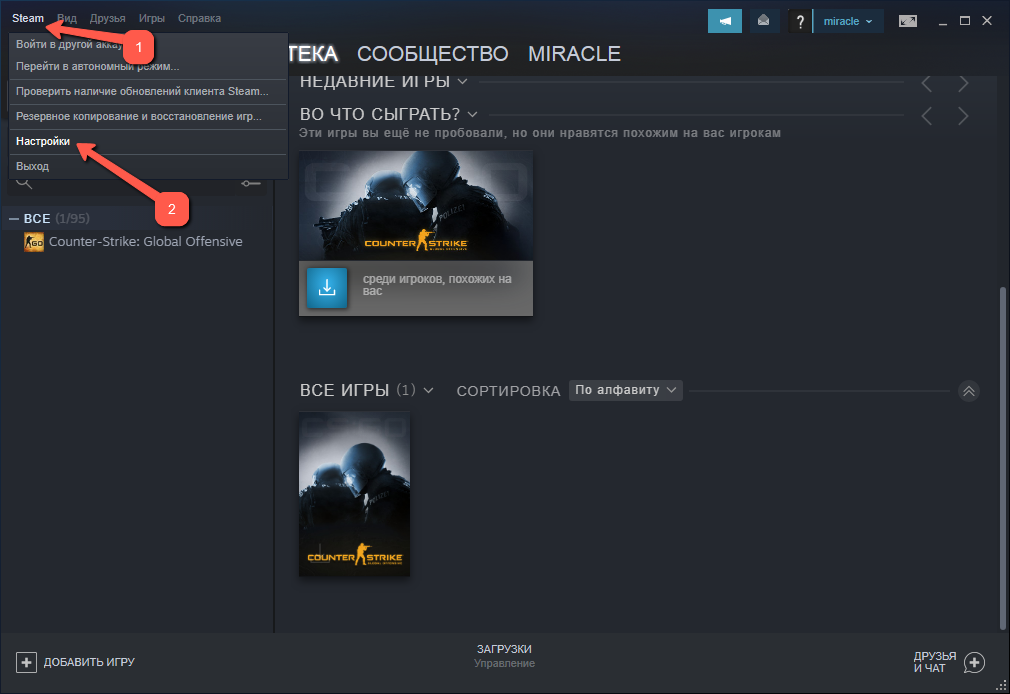Open friends and chat plus icon
1010x694 pixels.
tap(974, 662)
